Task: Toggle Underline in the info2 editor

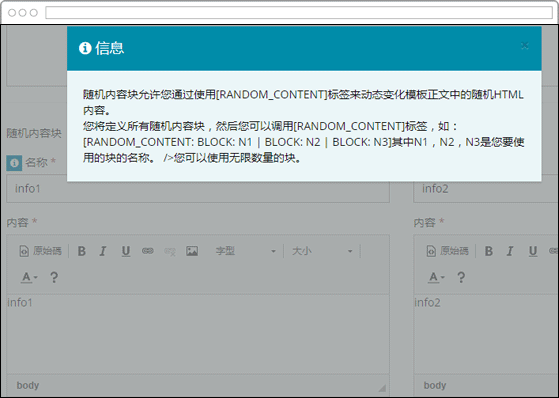Action: point(533,251)
